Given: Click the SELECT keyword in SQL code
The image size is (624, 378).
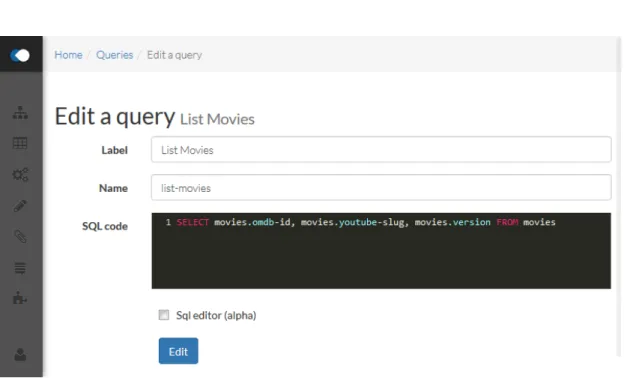Looking at the screenshot, I should 193,222.
